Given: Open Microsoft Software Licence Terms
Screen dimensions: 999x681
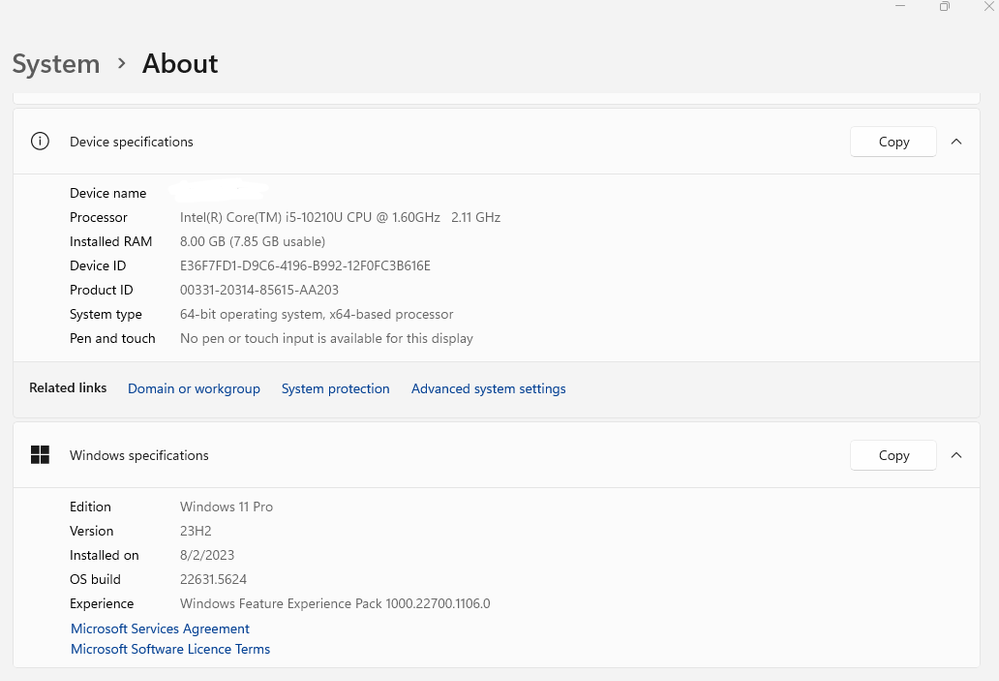Looking at the screenshot, I should 170,649.
